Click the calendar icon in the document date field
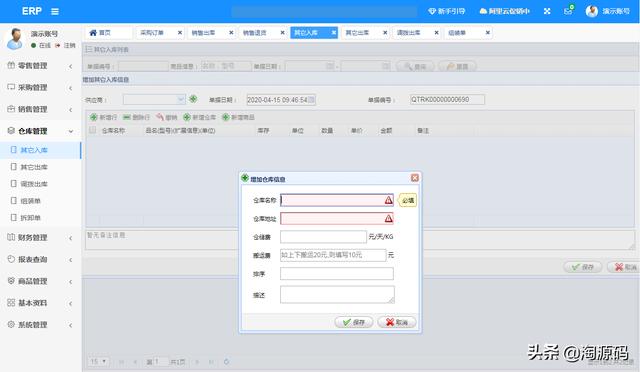The height and width of the screenshot is (372, 640). (x=311, y=100)
